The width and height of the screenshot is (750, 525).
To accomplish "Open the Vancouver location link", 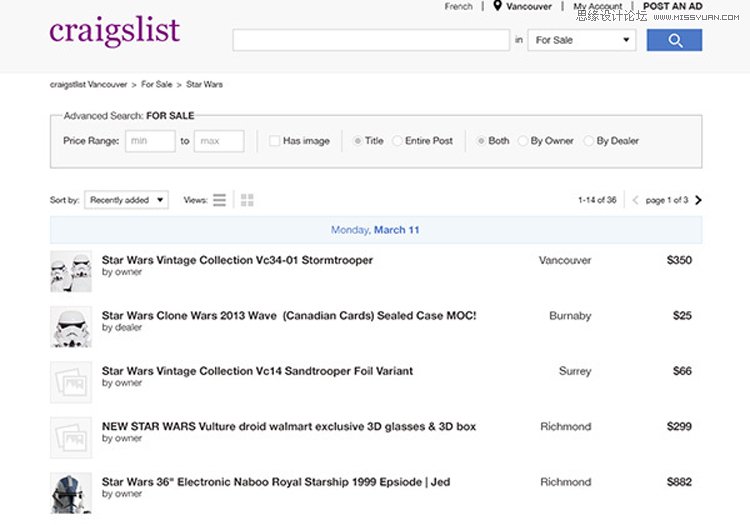I will click(x=529, y=6).
